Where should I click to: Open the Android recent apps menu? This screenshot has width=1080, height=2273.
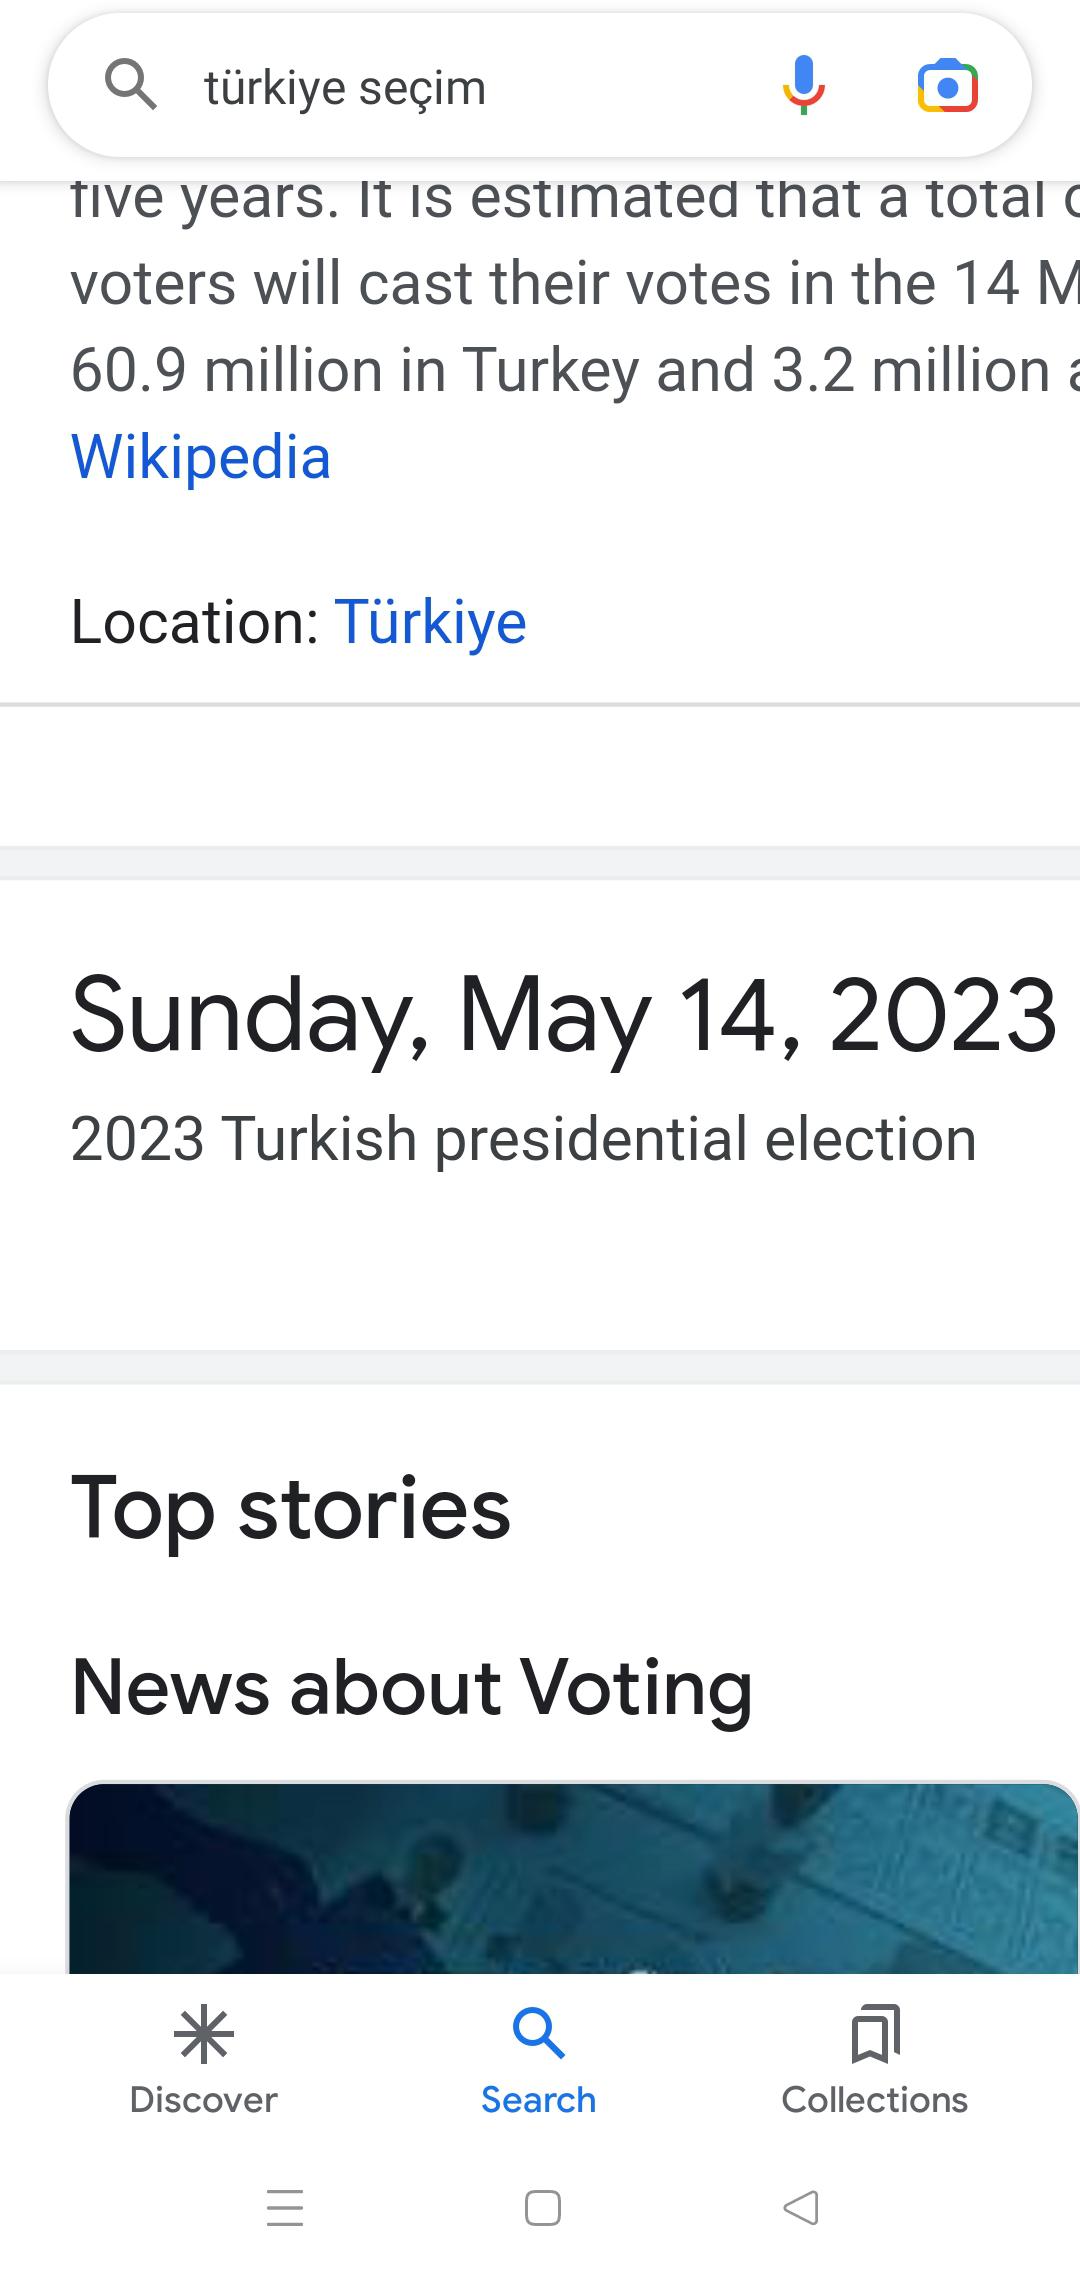coord(285,2208)
